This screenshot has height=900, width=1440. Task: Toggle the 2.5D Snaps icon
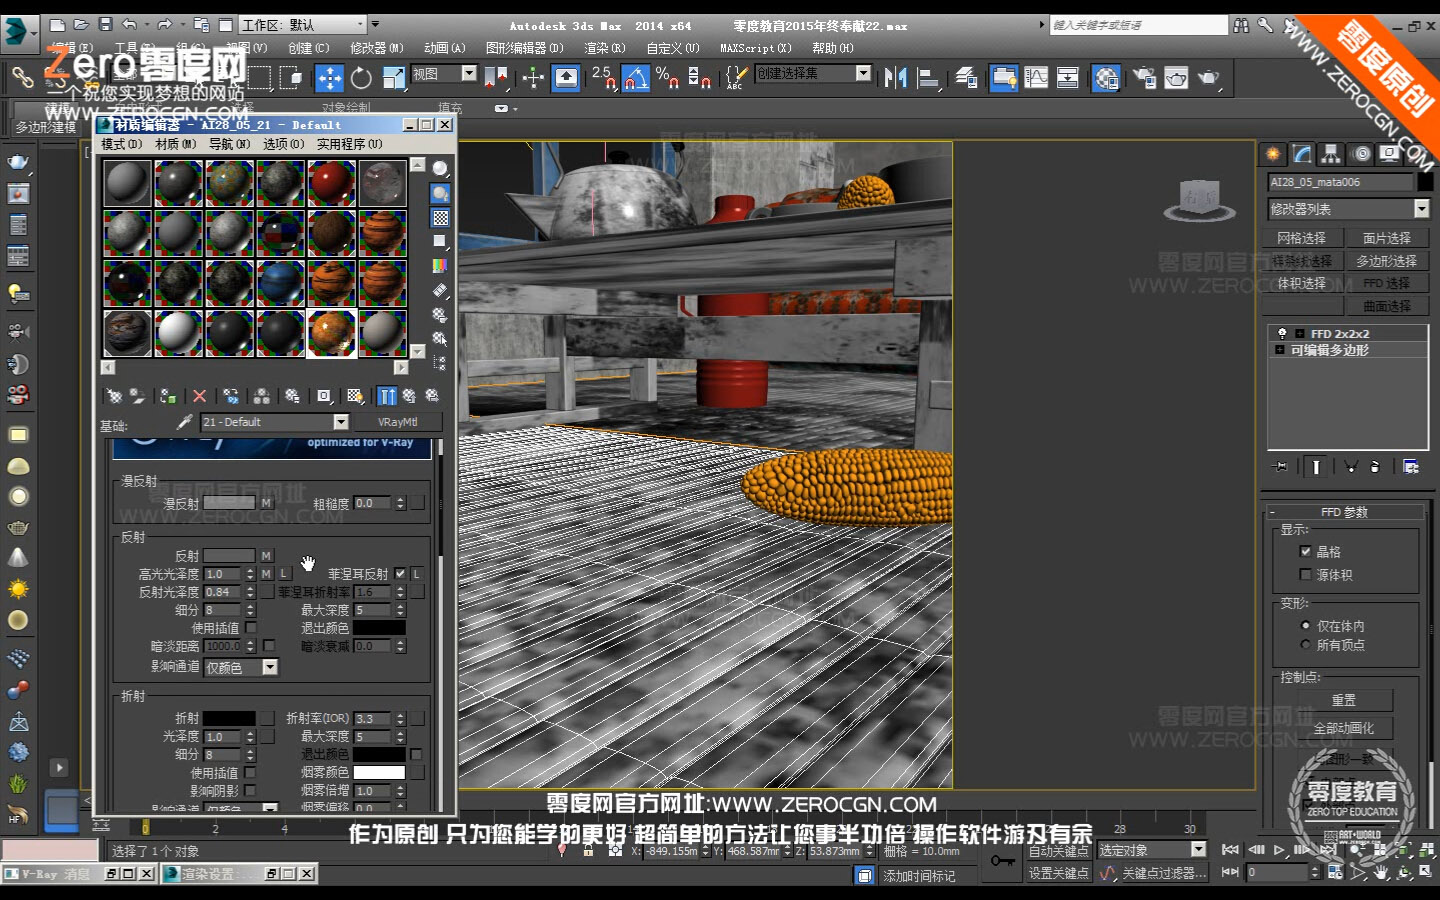pos(603,78)
